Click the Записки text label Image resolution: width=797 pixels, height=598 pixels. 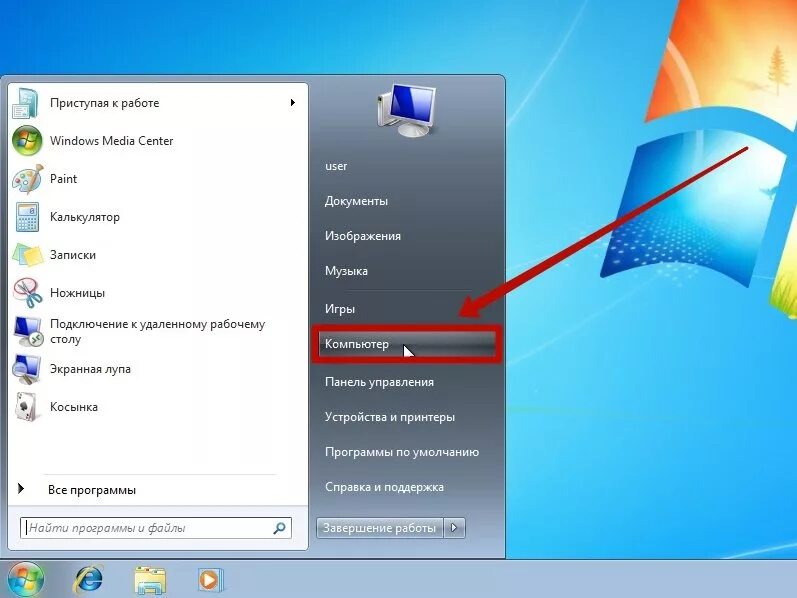coord(73,255)
